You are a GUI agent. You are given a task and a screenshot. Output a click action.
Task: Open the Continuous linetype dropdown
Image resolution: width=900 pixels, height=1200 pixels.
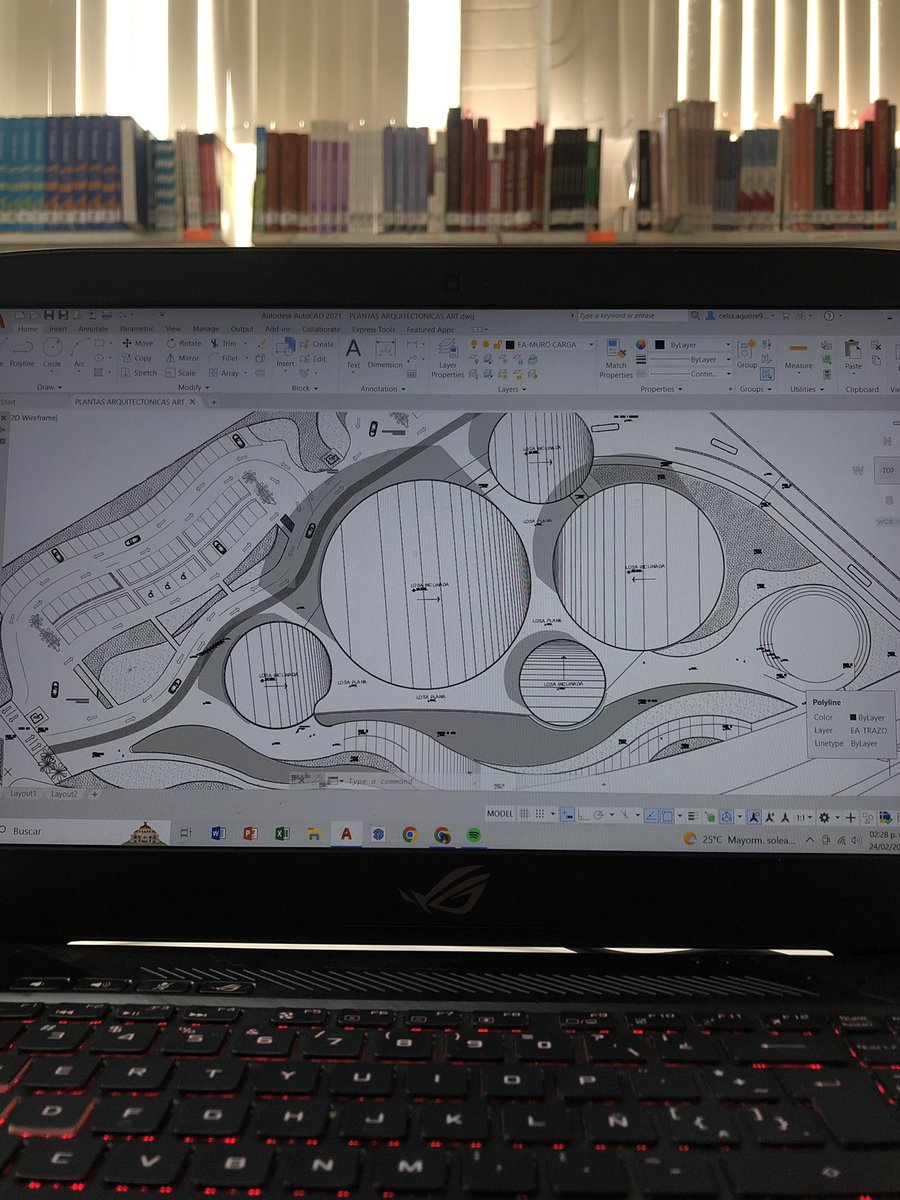(729, 374)
